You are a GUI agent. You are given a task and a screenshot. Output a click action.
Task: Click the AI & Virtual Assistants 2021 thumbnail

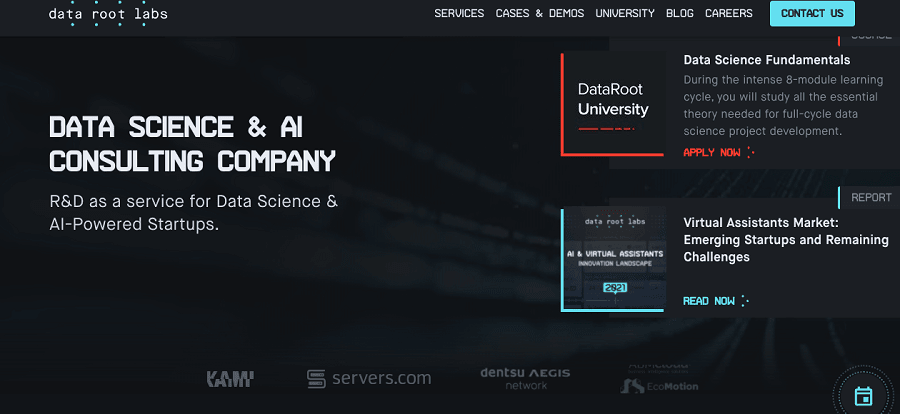612,259
